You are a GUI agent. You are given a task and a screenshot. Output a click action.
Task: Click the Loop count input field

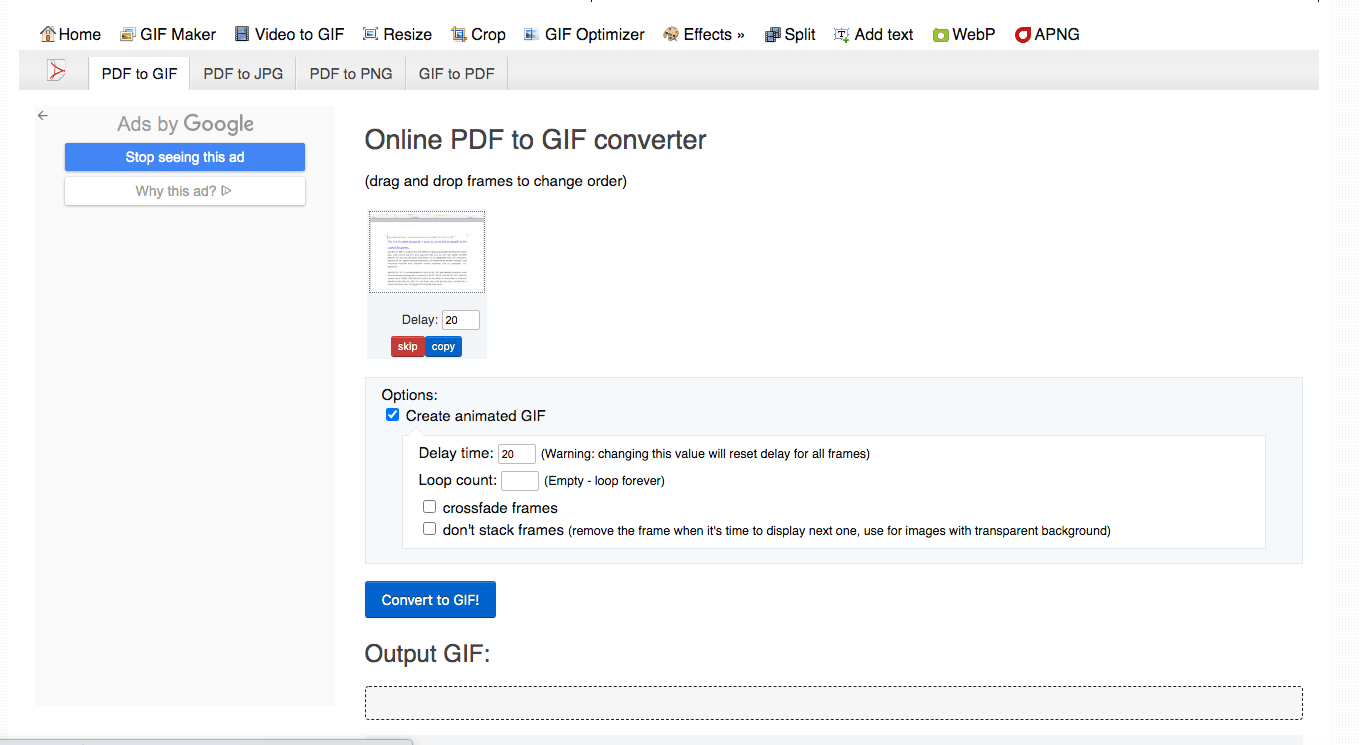[520, 481]
